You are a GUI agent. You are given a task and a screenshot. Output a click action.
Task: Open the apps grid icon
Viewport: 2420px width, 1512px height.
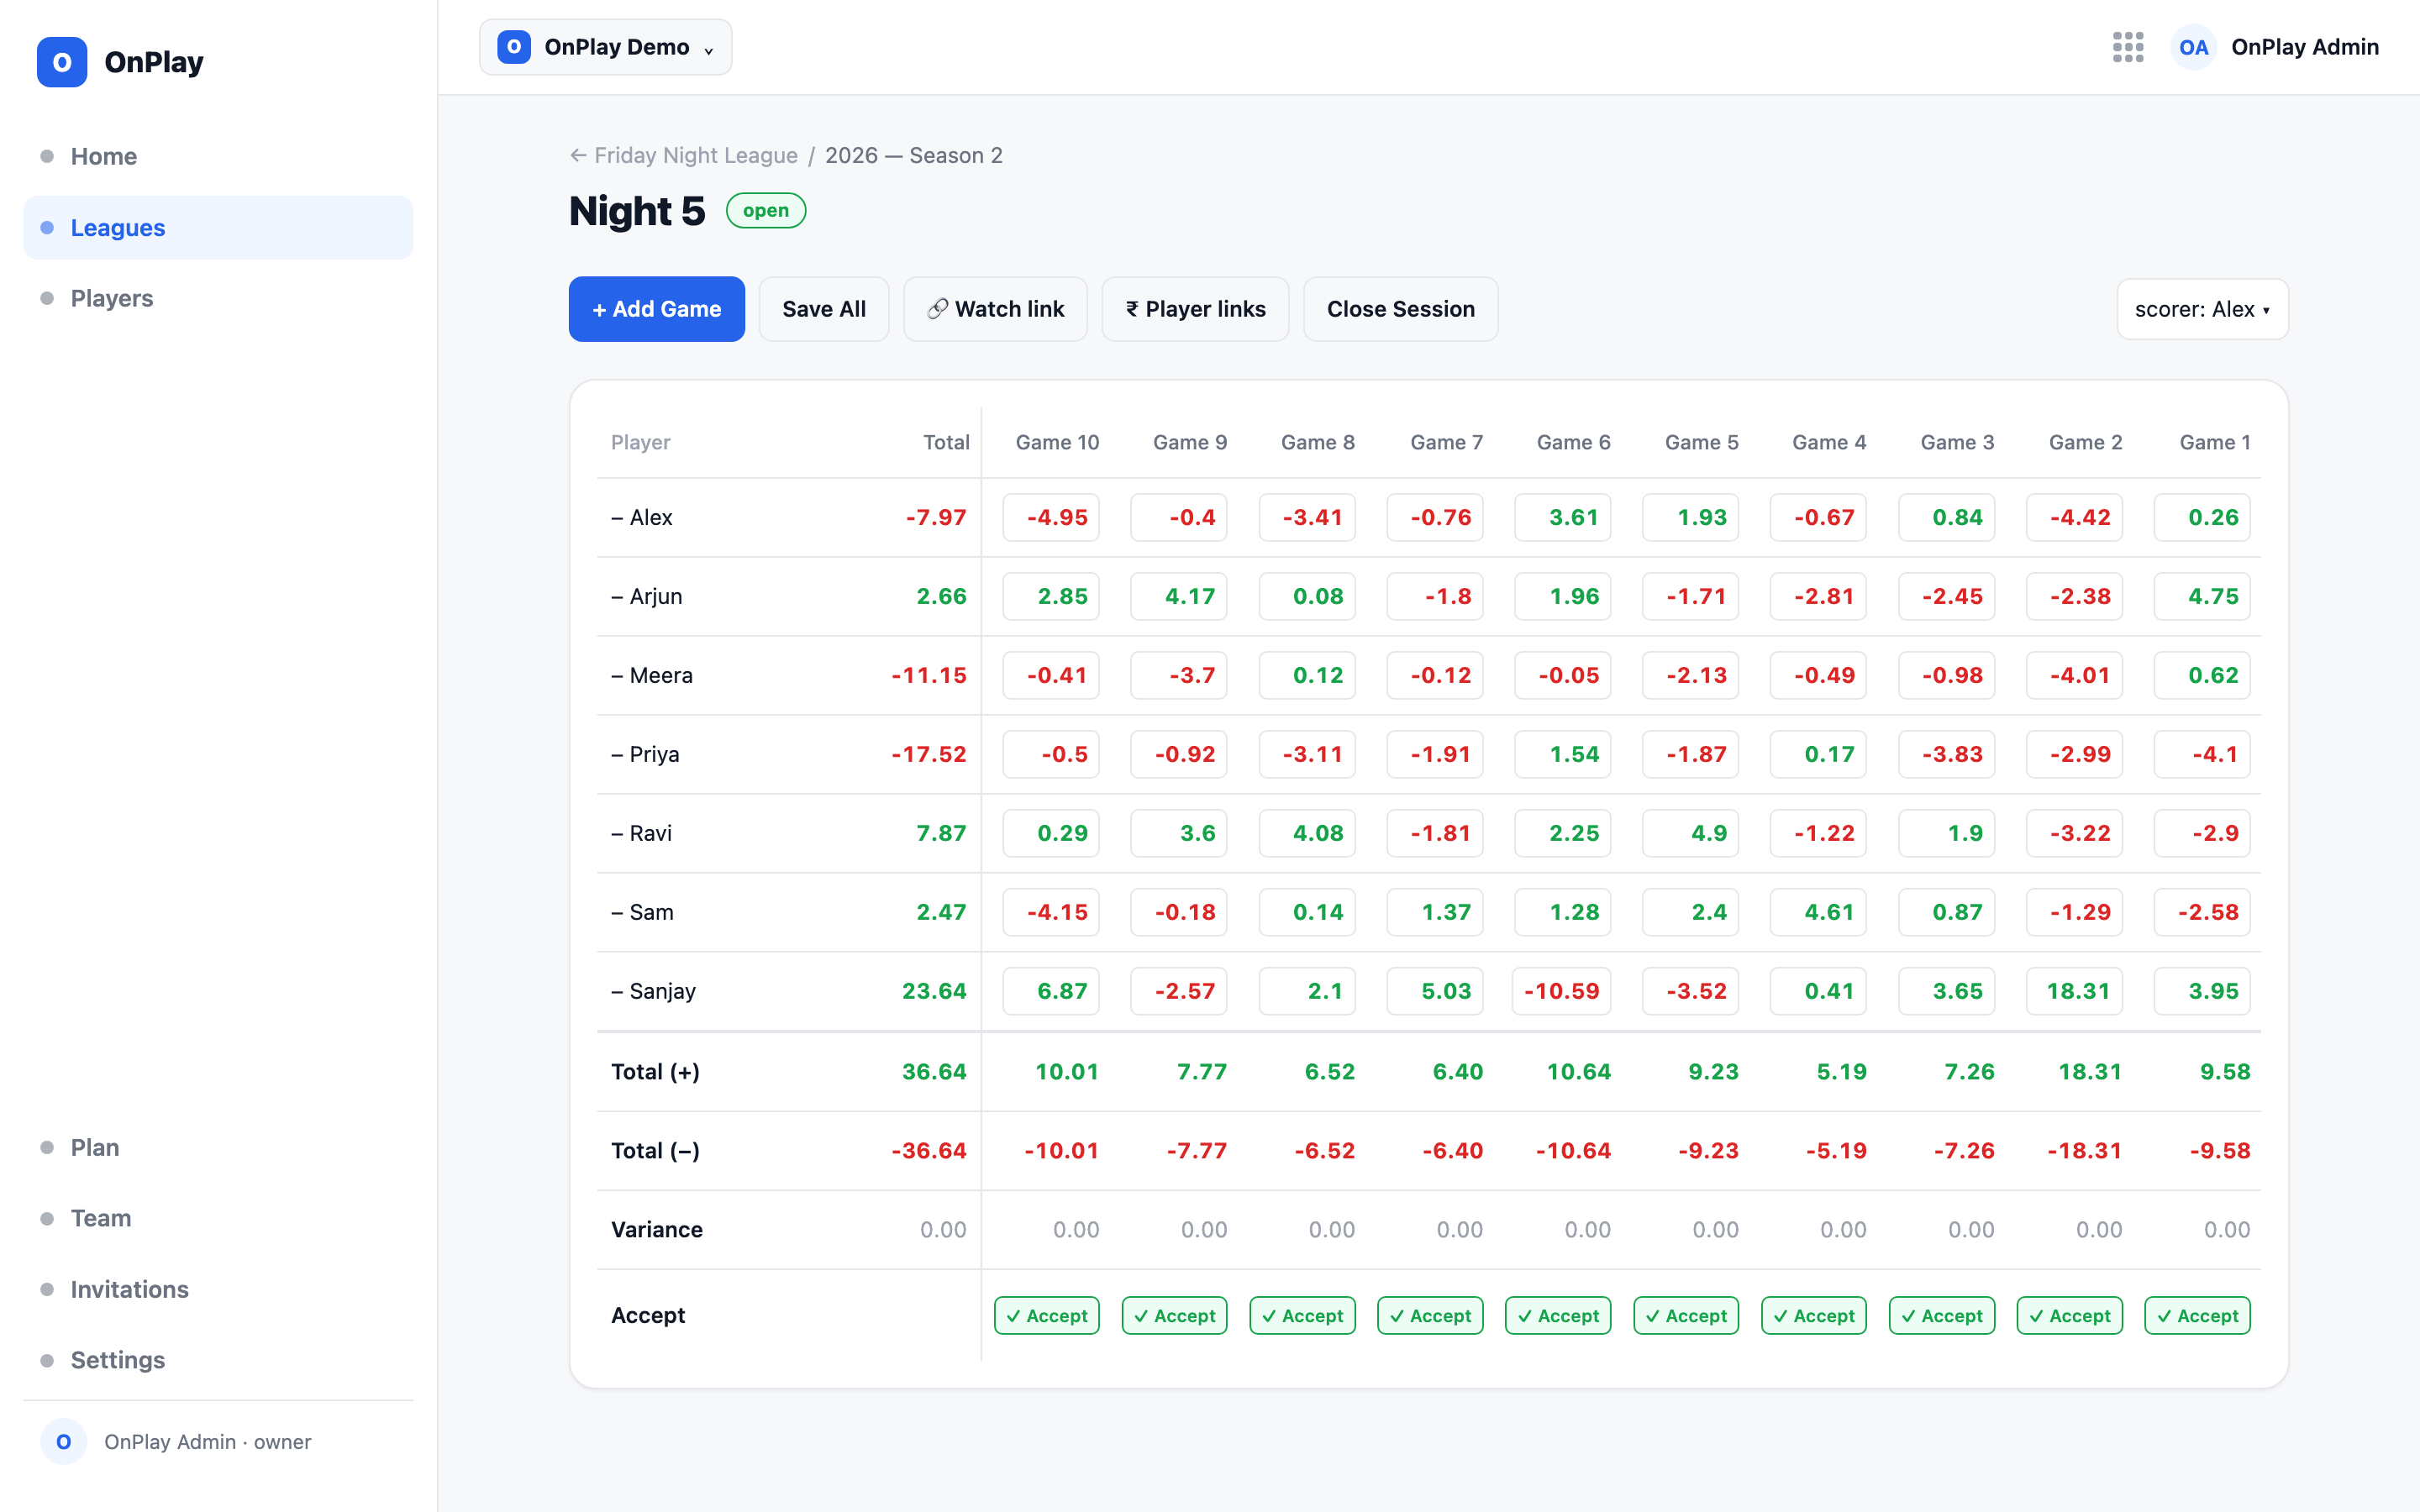(x=2127, y=47)
